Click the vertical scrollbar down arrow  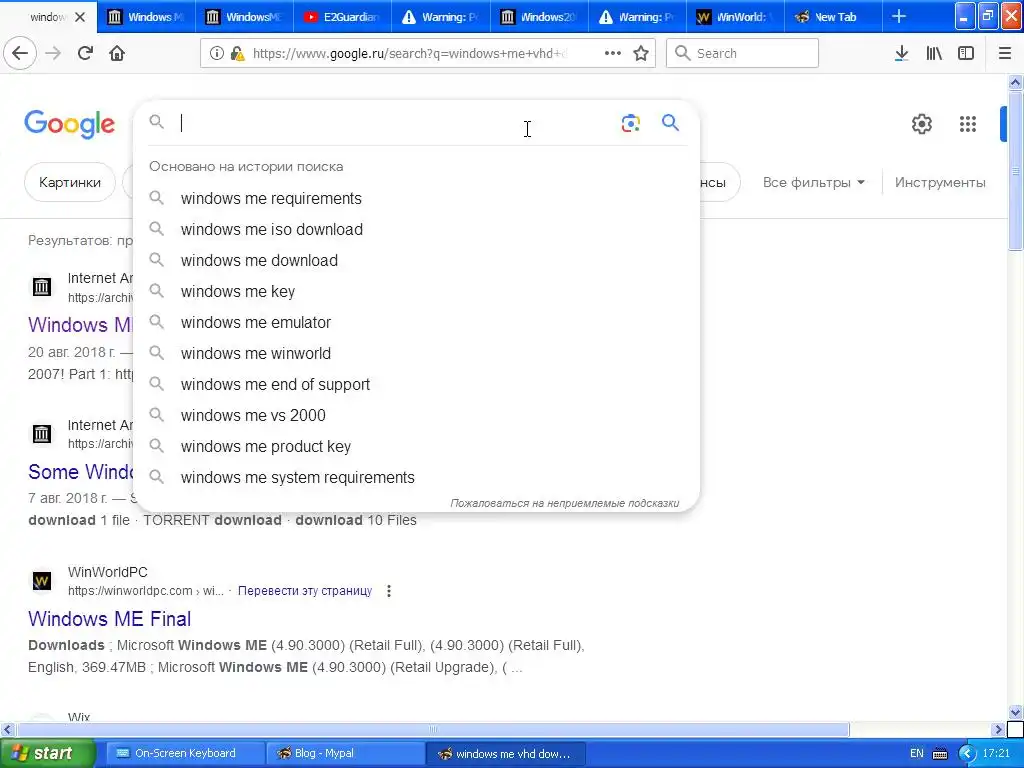[x=1016, y=712]
